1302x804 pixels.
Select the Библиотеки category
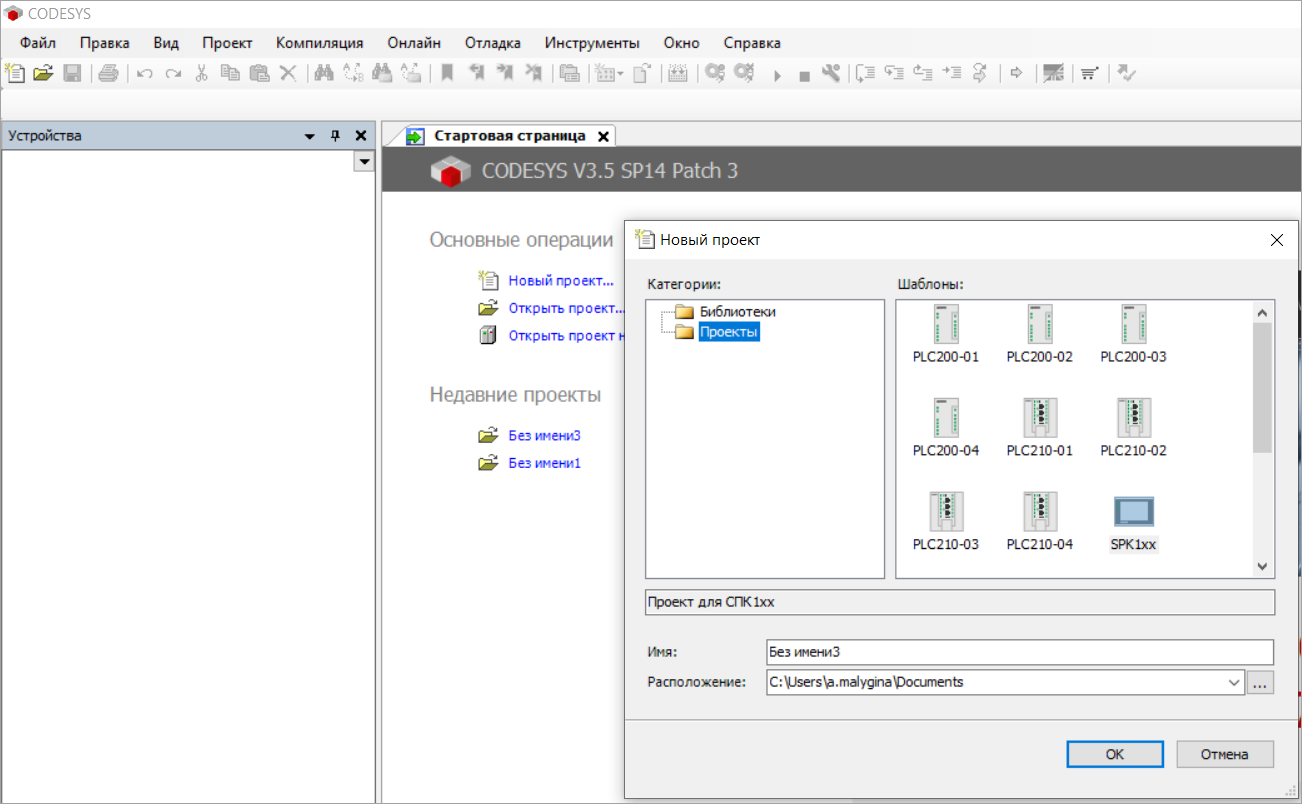[x=737, y=311]
